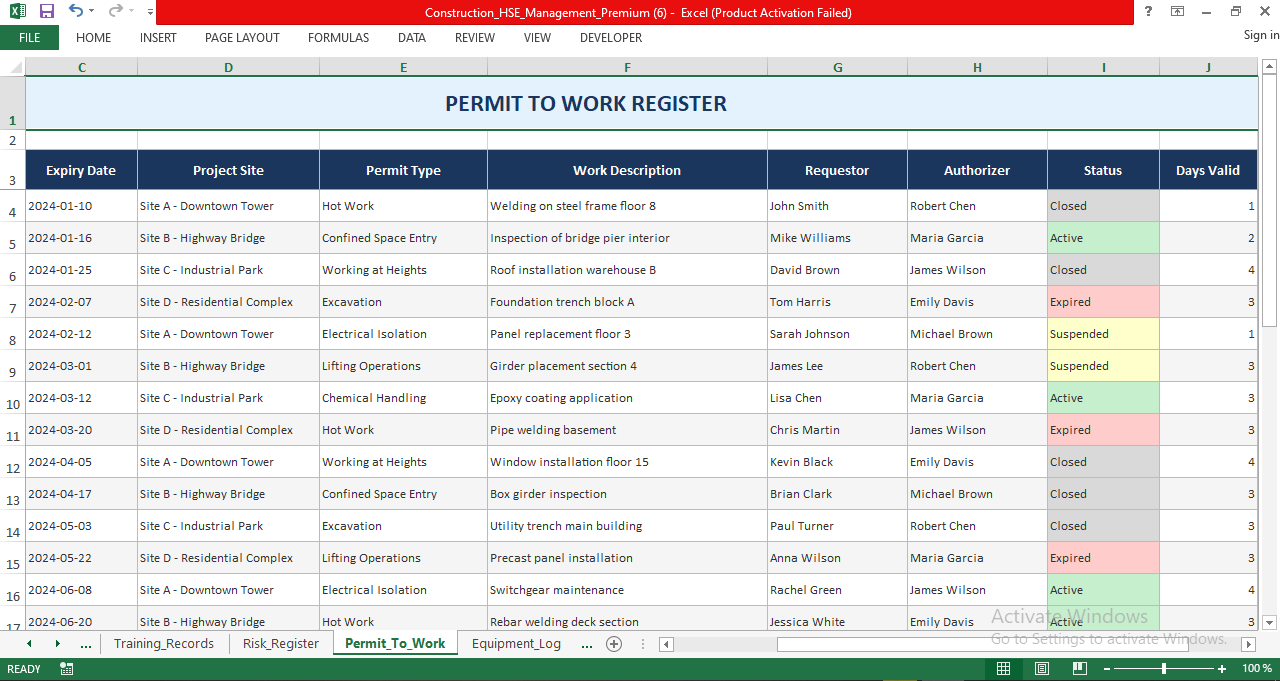Click the Permit Type header cell
Screen dimensions: 1280x681
point(403,171)
